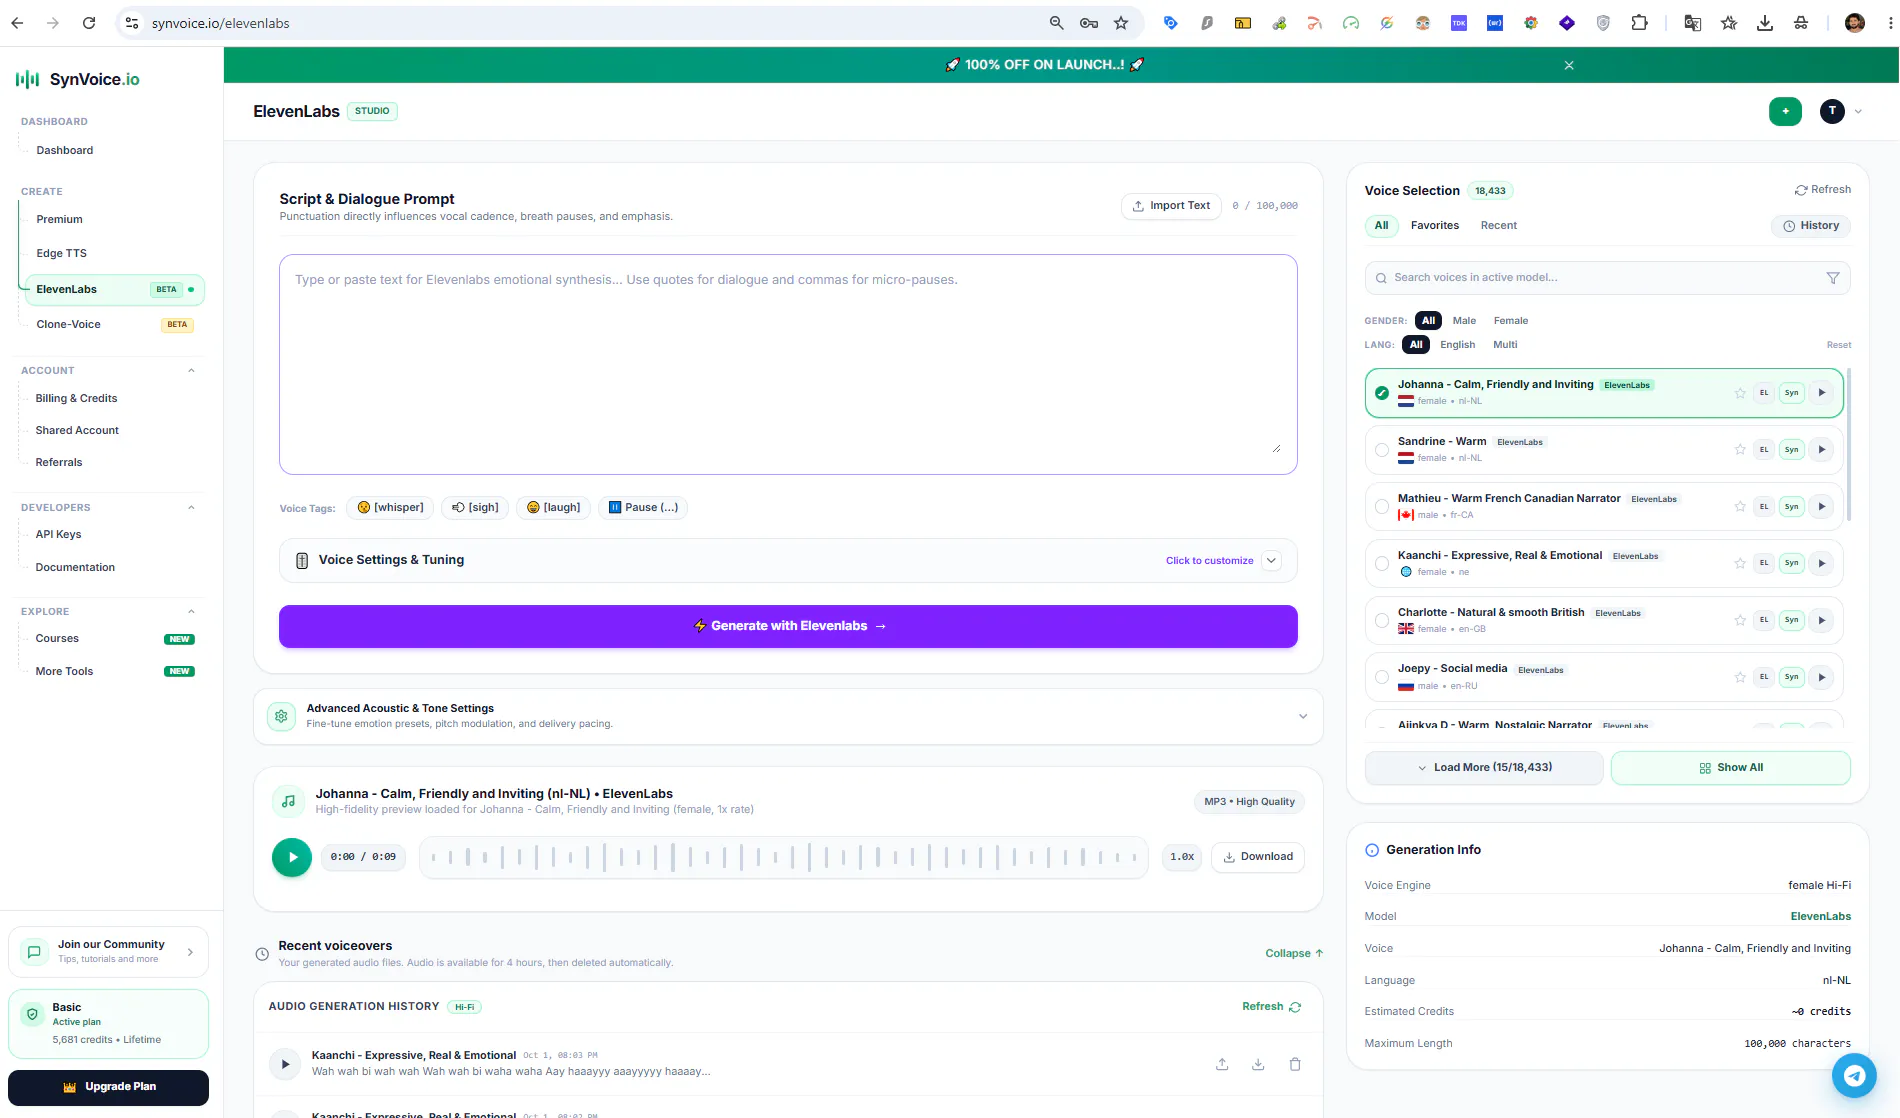
Task: Collapse the Developers sidebar section
Action: [191, 508]
